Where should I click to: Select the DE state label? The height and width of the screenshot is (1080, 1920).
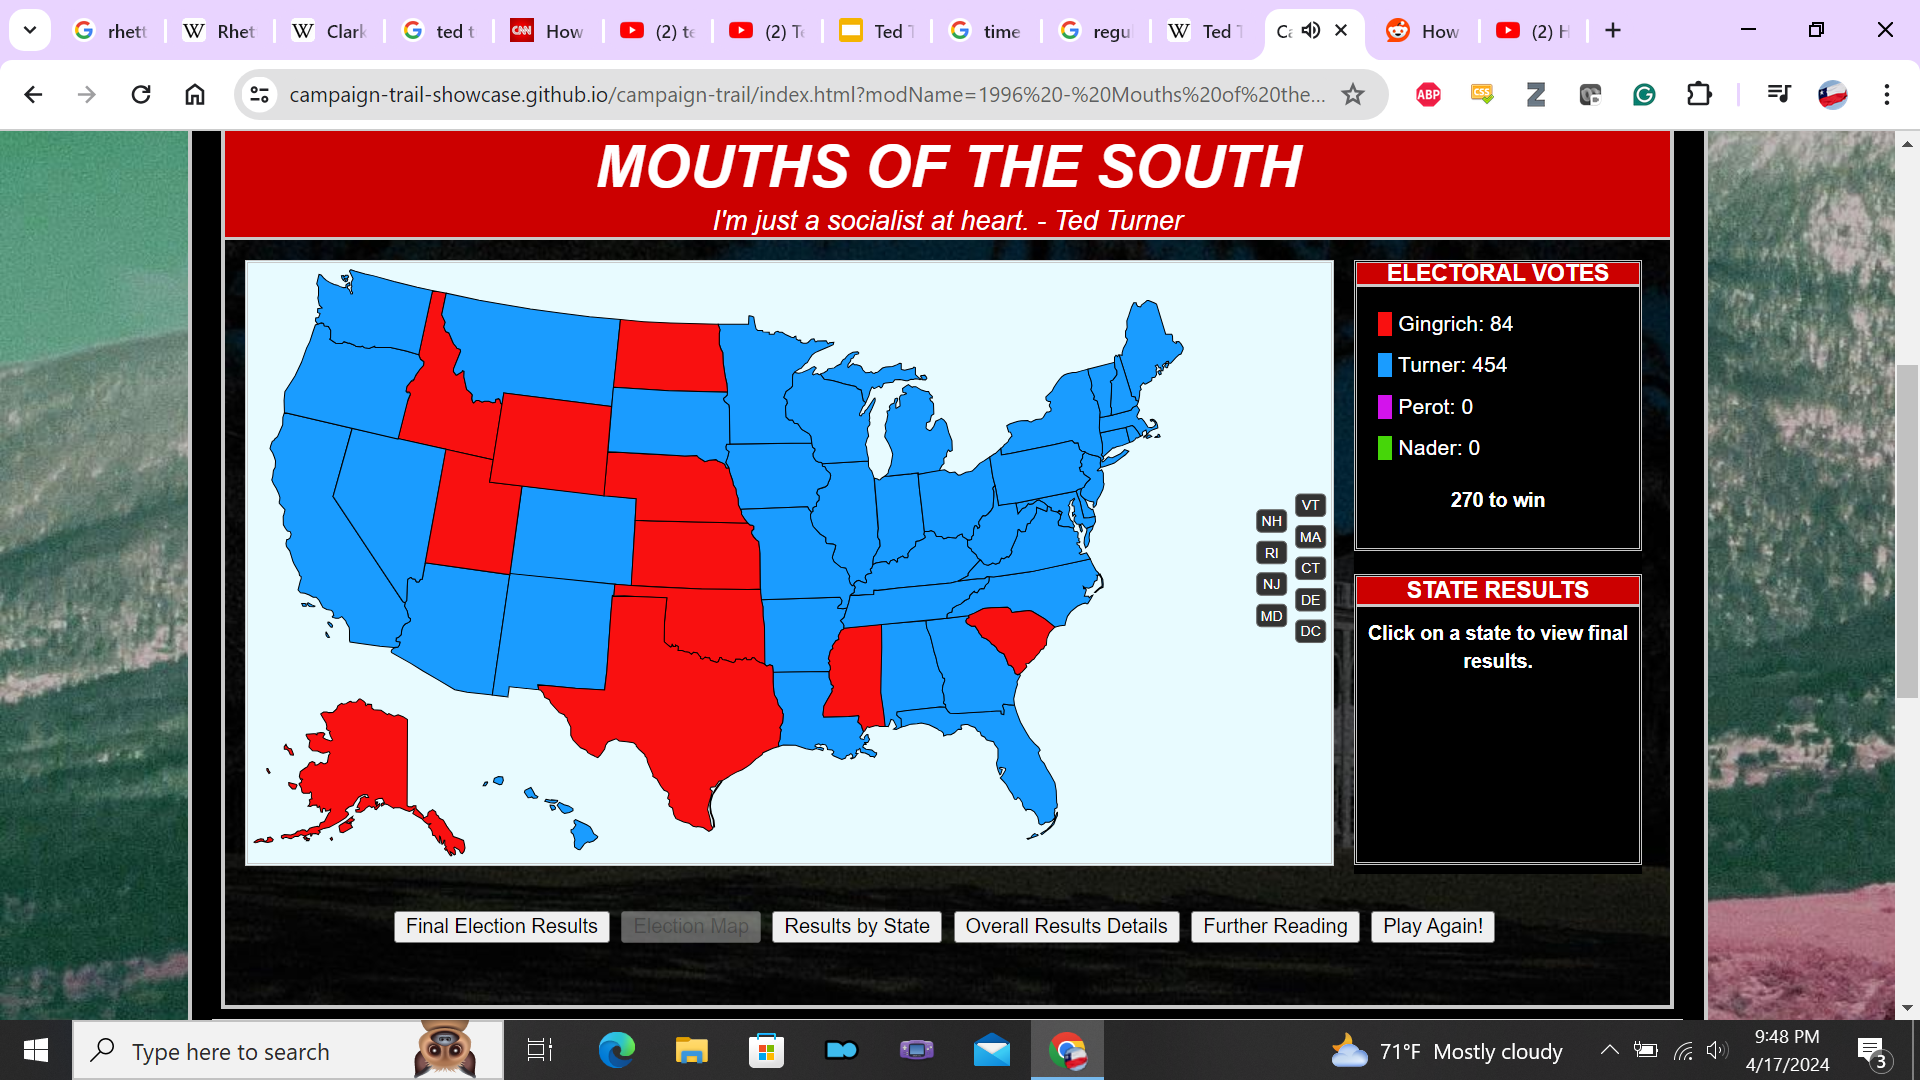coord(1310,600)
